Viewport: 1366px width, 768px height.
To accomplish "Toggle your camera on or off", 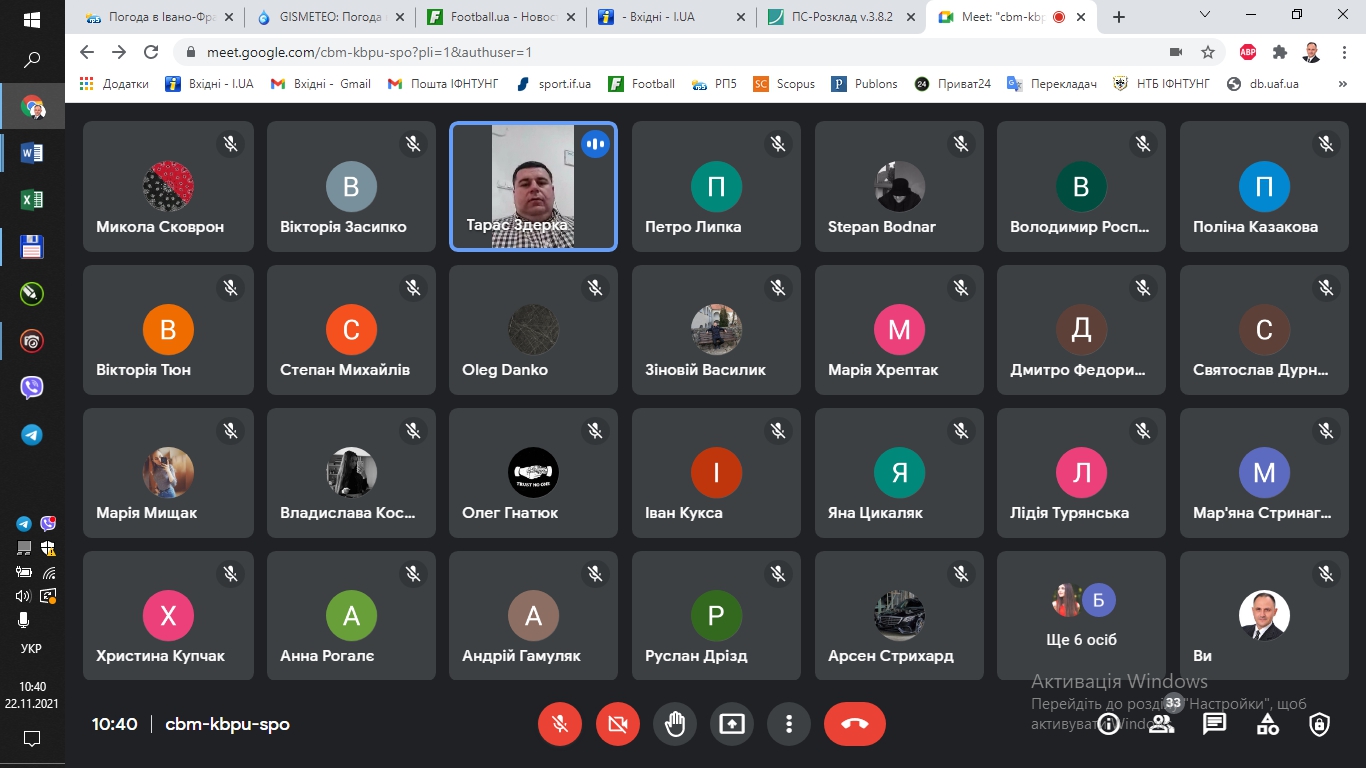I will click(617, 723).
